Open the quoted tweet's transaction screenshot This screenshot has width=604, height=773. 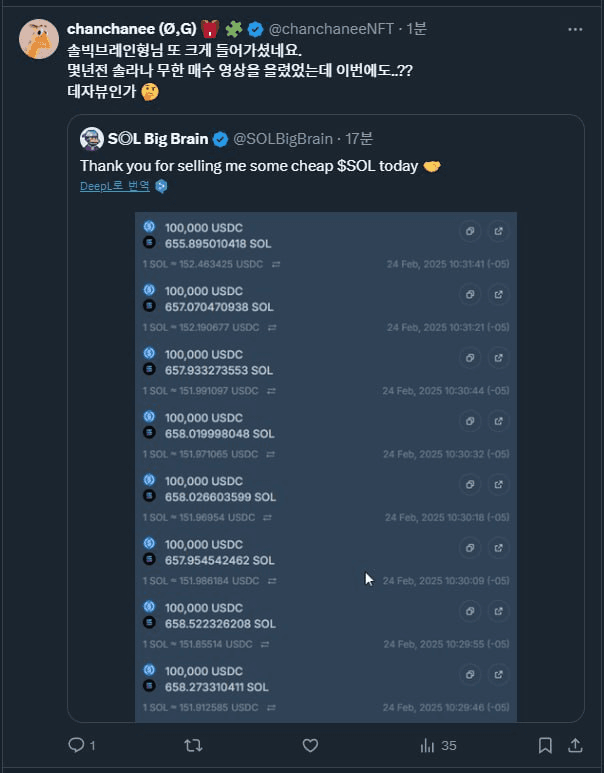[x=326, y=465]
